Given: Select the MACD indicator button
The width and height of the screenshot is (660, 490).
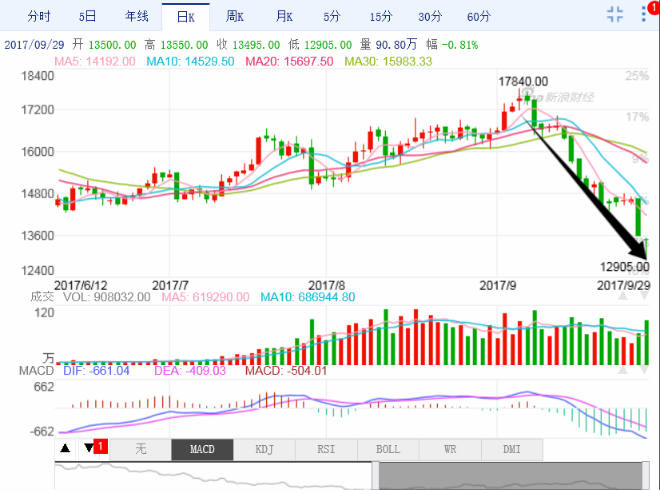Looking at the screenshot, I should 202,449.
